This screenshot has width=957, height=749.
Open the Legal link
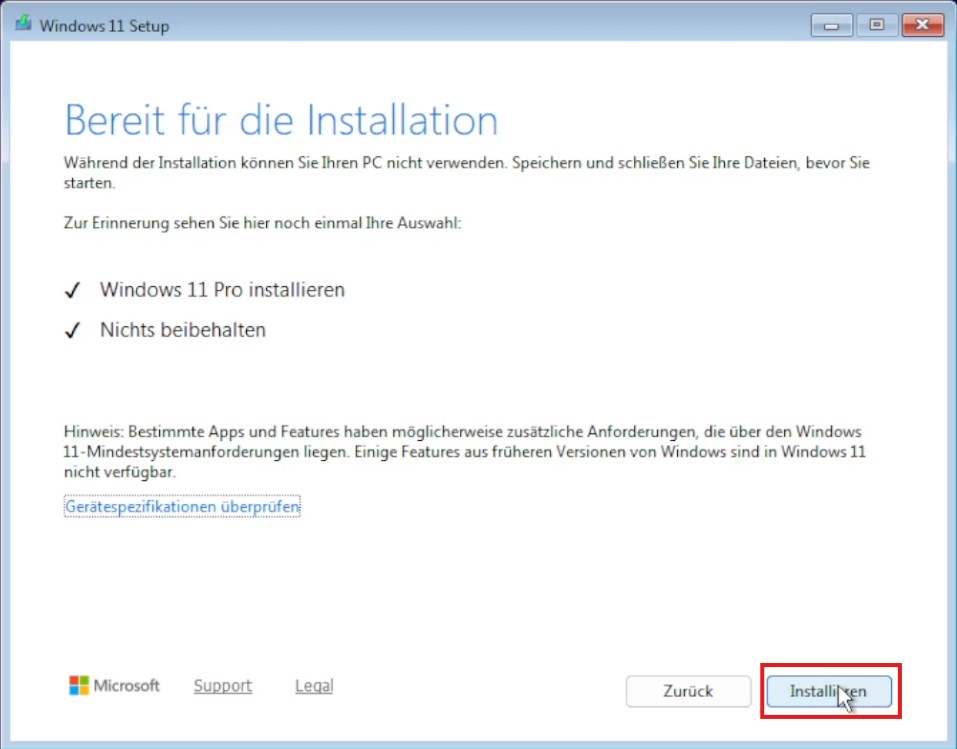pos(314,686)
